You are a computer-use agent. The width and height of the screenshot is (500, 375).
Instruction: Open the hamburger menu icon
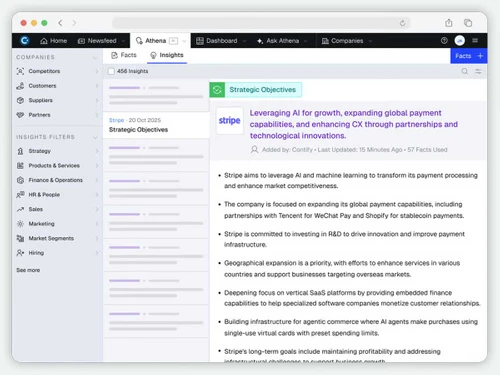(x=475, y=41)
